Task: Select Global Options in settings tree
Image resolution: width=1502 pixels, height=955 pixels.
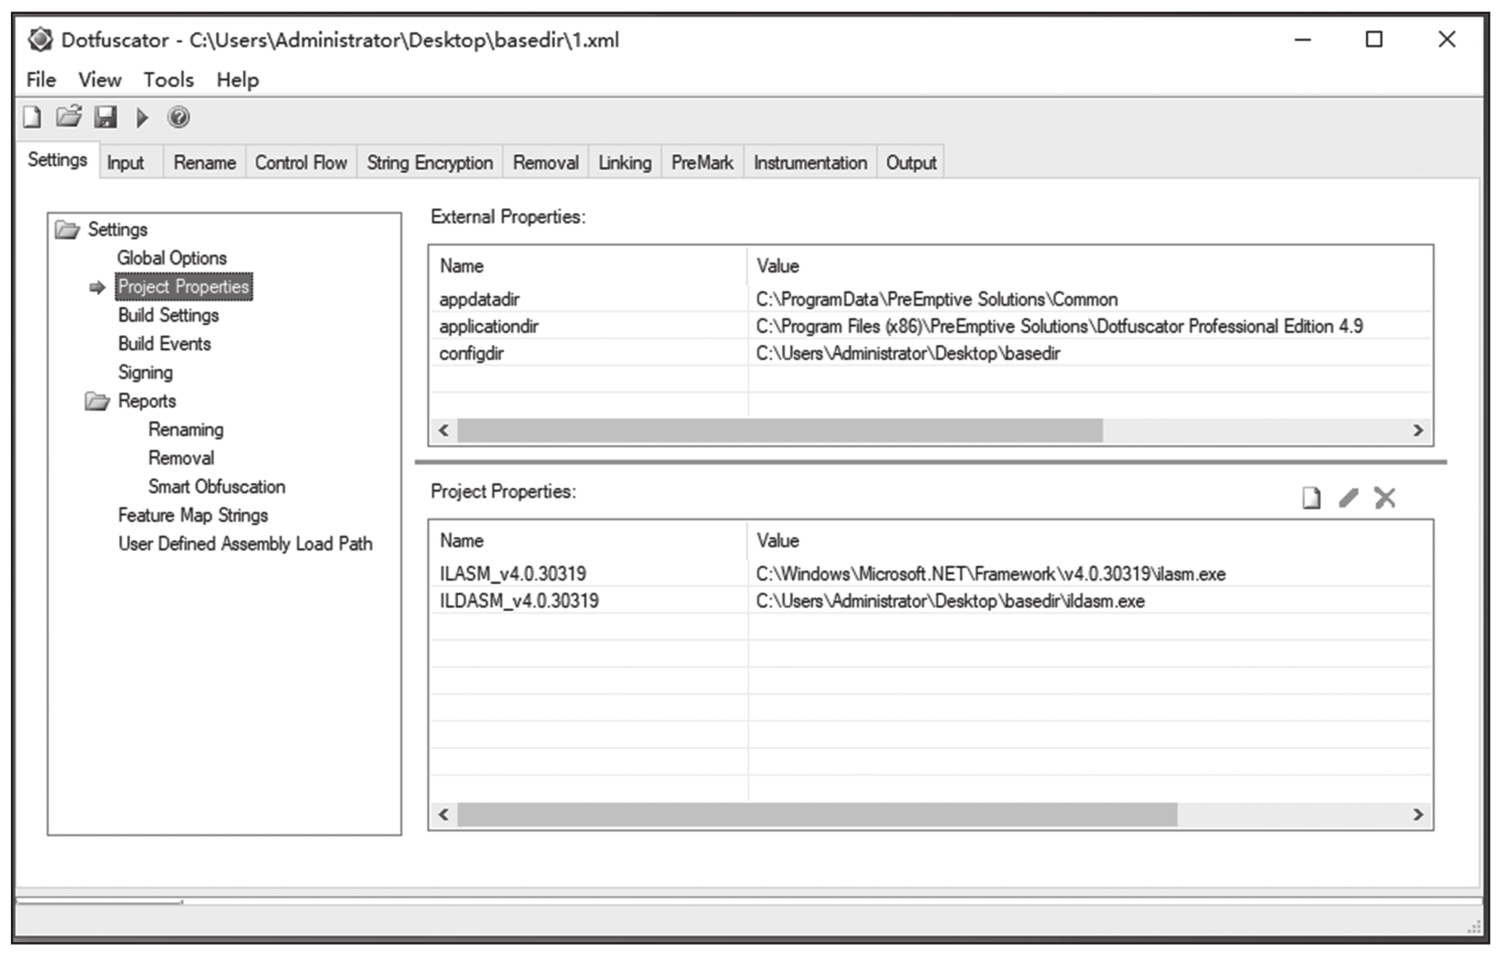Action: click(172, 258)
